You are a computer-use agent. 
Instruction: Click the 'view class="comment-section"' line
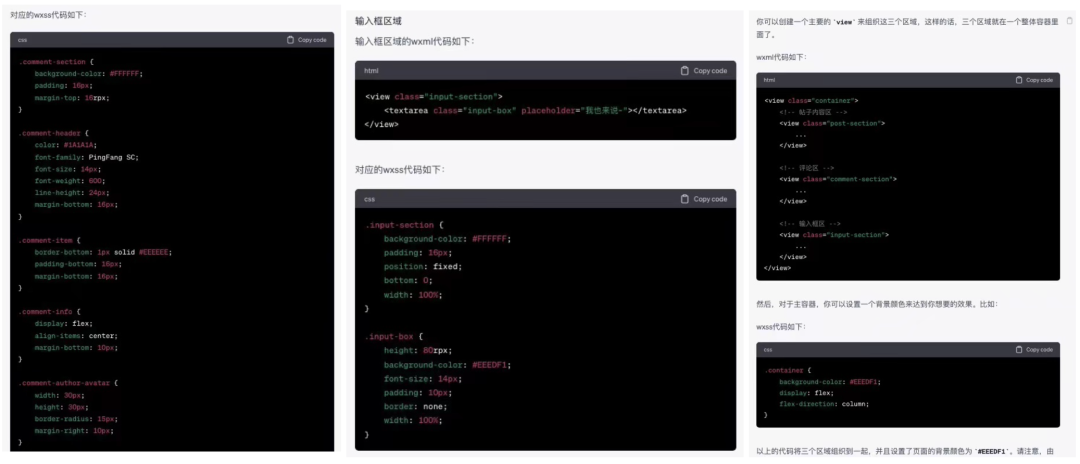point(838,179)
